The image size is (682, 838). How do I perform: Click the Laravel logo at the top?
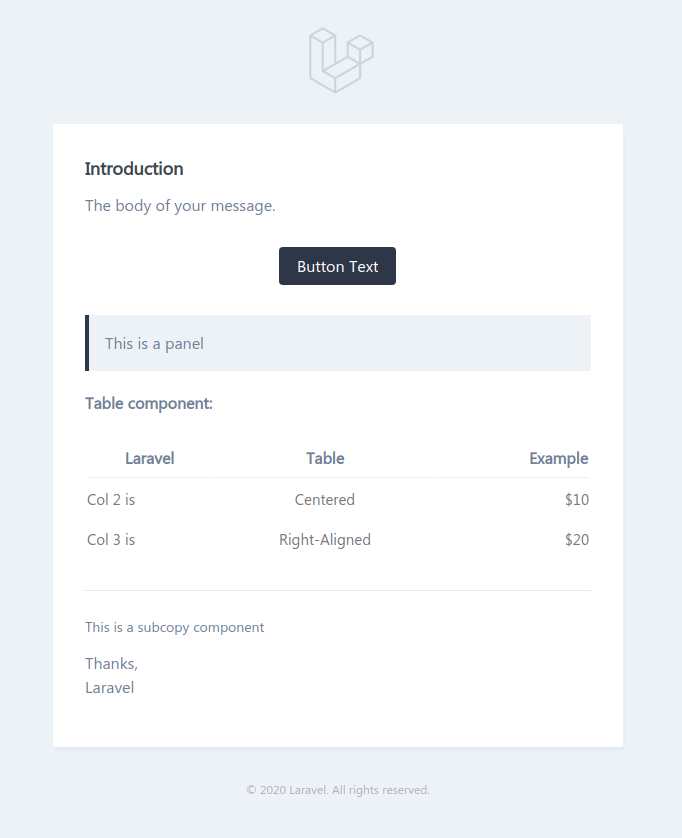click(340, 60)
